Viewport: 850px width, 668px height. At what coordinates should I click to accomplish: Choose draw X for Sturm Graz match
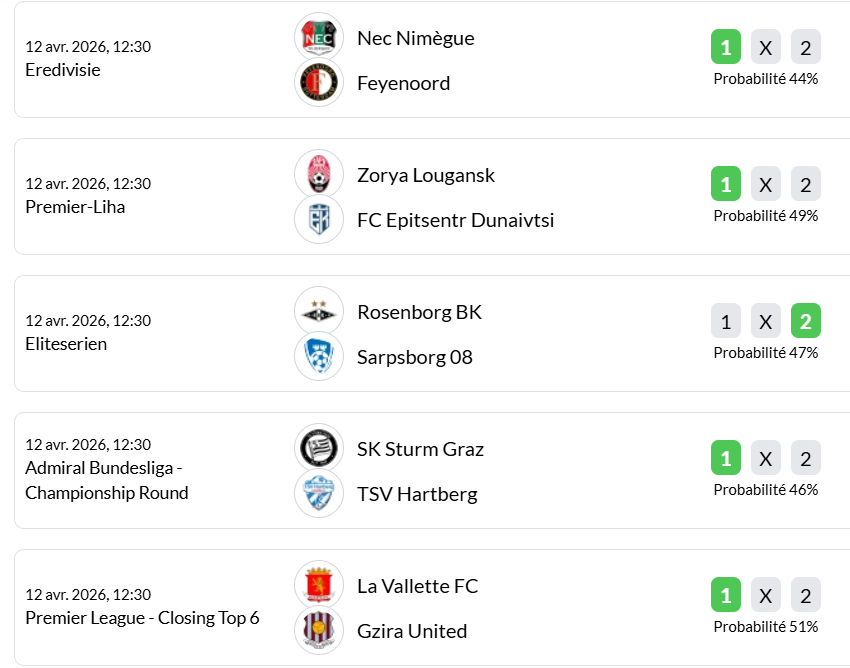tap(766, 458)
